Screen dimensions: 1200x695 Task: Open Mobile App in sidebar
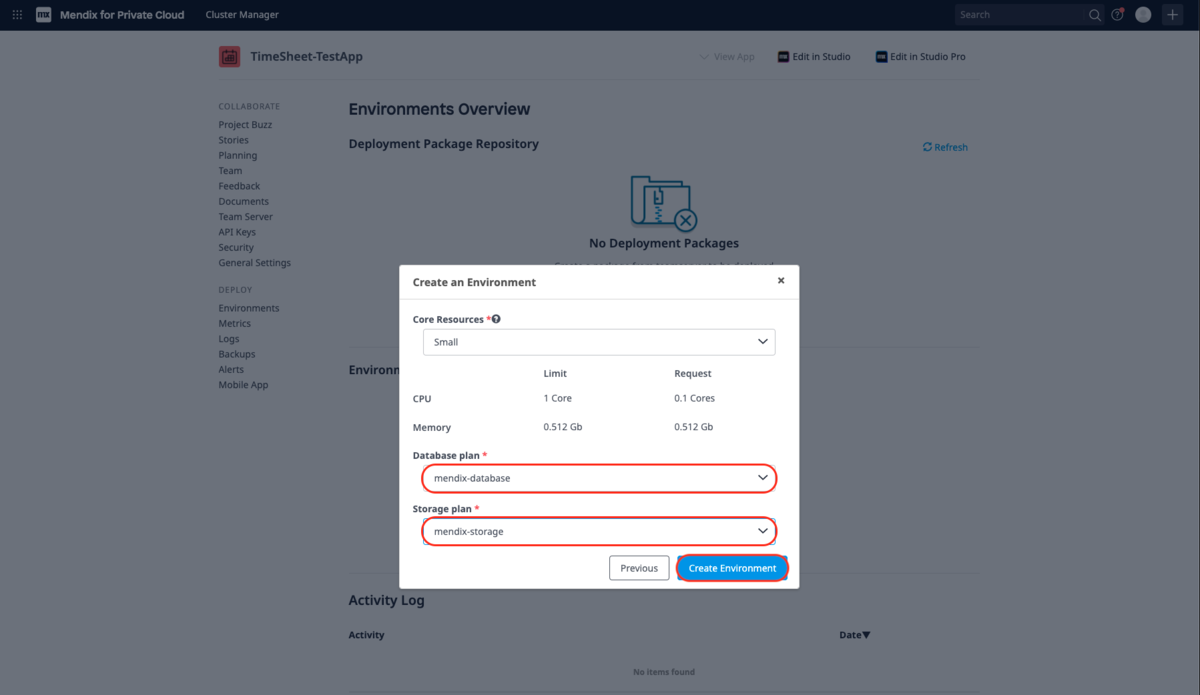pyautogui.click(x=244, y=385)
